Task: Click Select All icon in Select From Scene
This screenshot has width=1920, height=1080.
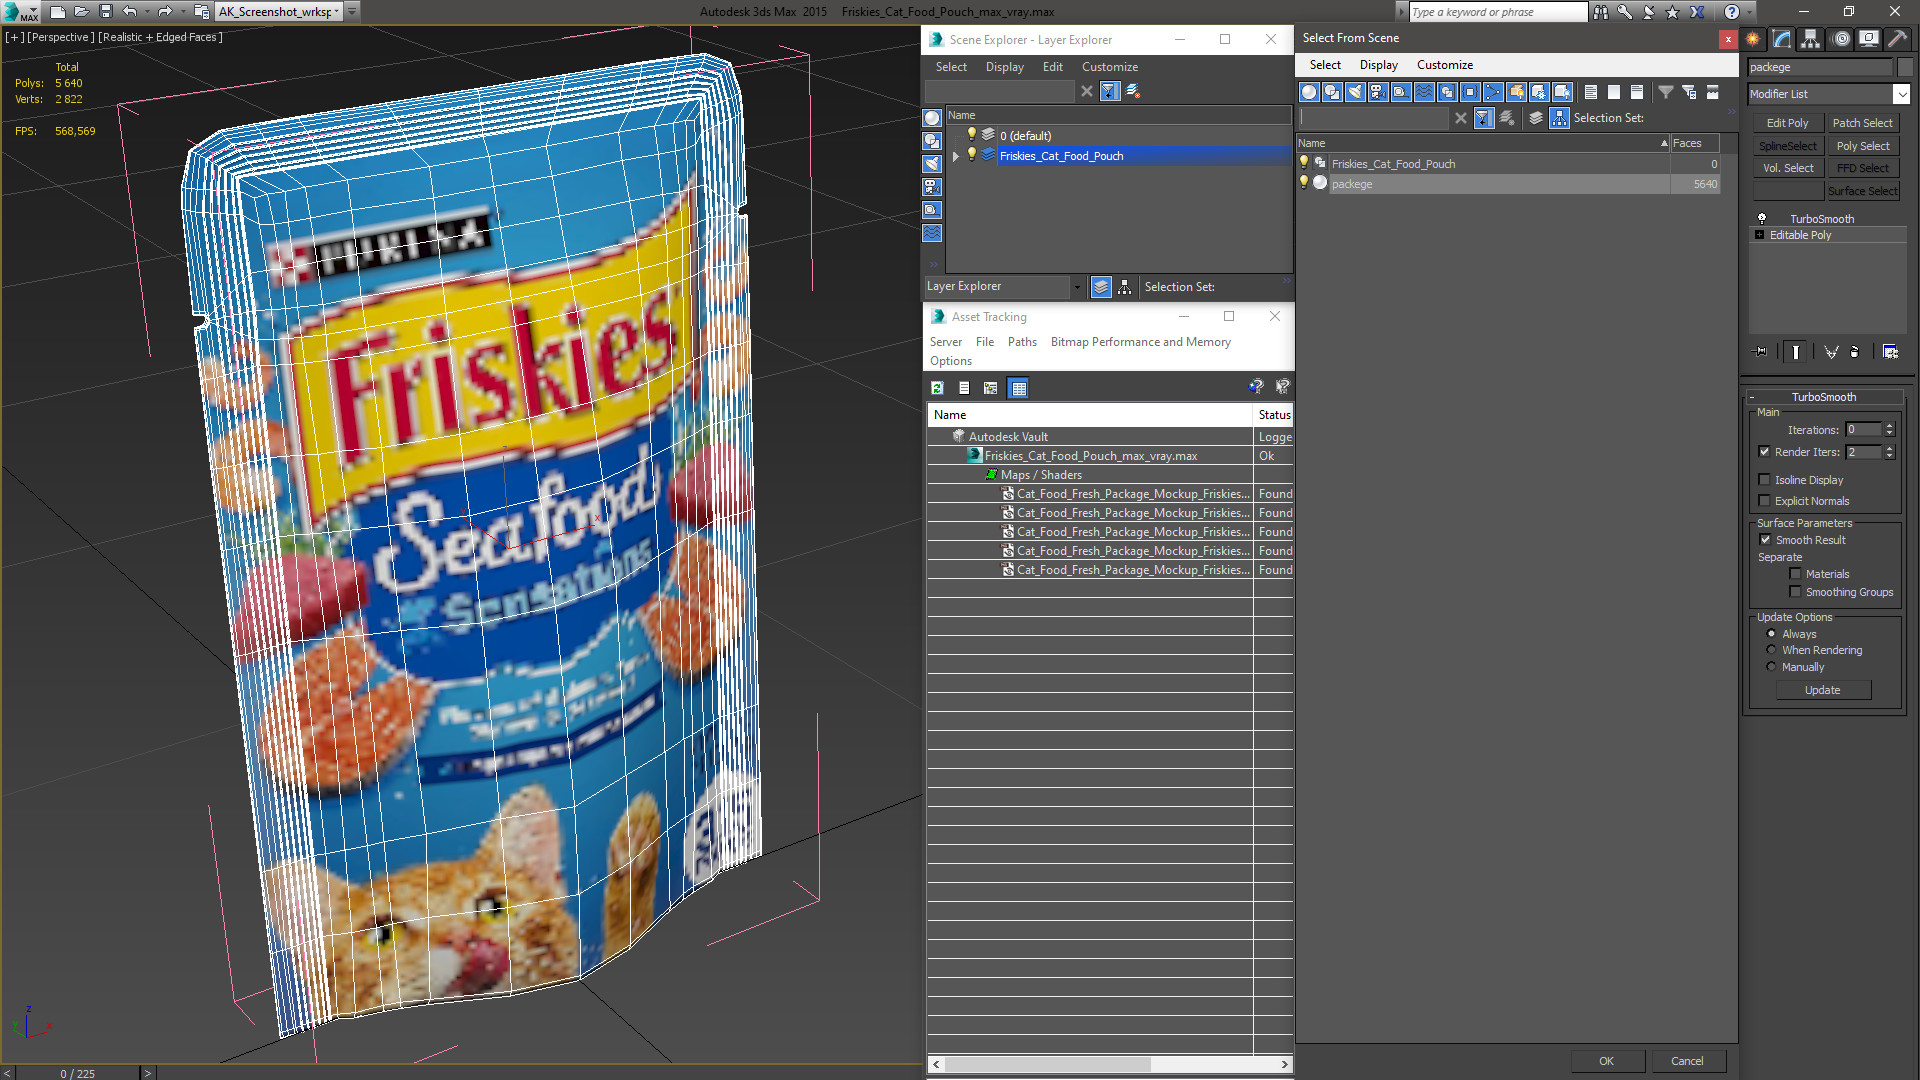Action: [1591, 92]
